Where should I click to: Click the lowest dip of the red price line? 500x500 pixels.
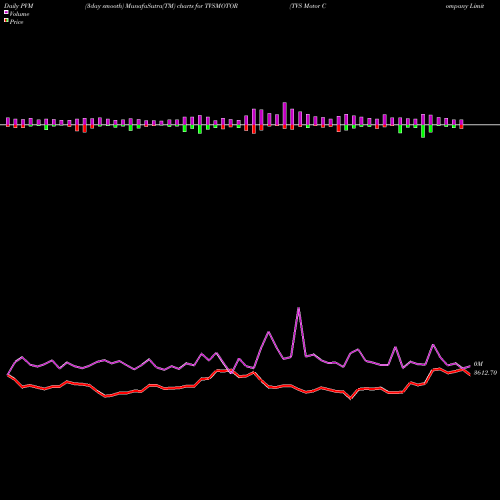coord(351,398)
